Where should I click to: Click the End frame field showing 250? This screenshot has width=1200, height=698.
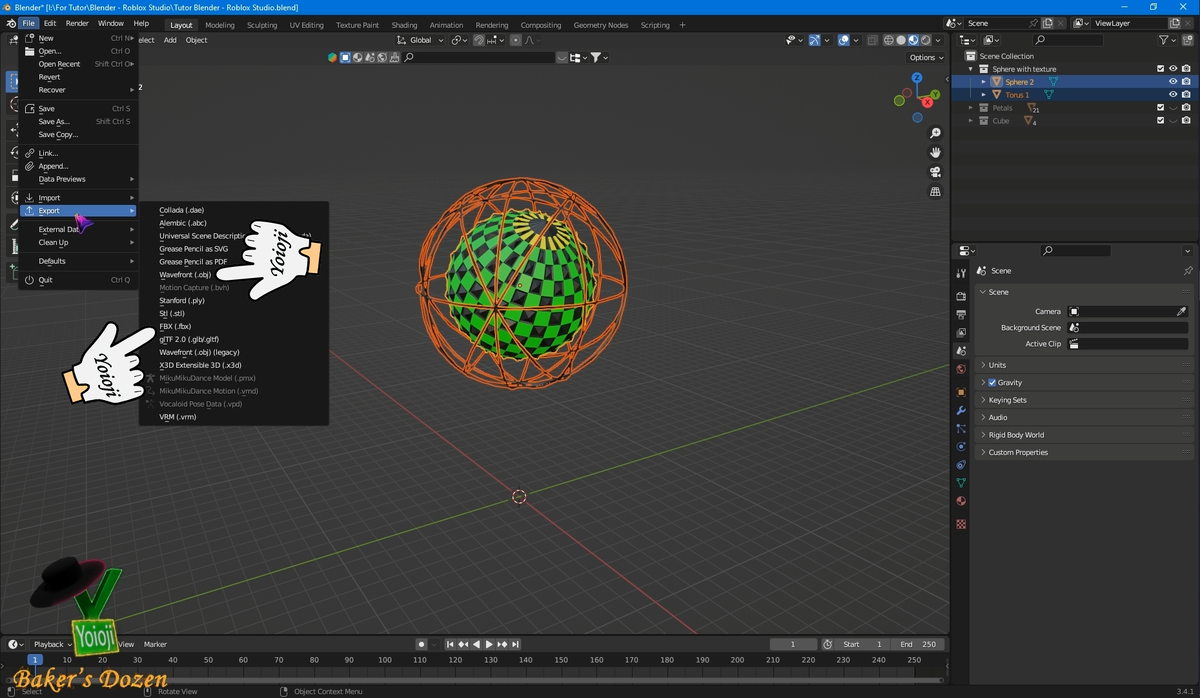918,644
